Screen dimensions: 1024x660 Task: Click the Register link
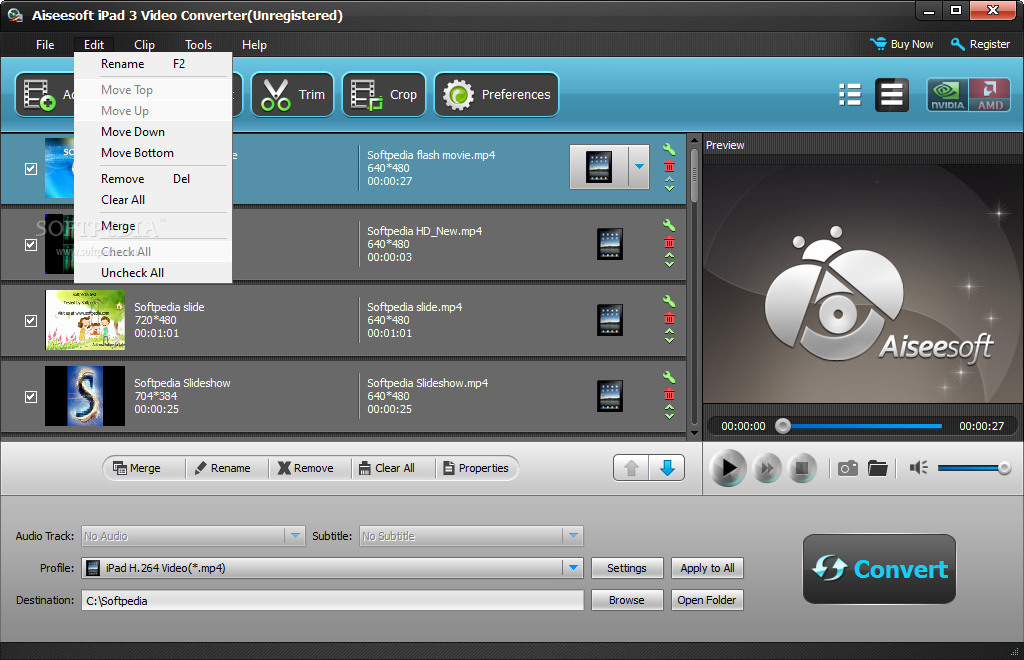click(980, 44)
